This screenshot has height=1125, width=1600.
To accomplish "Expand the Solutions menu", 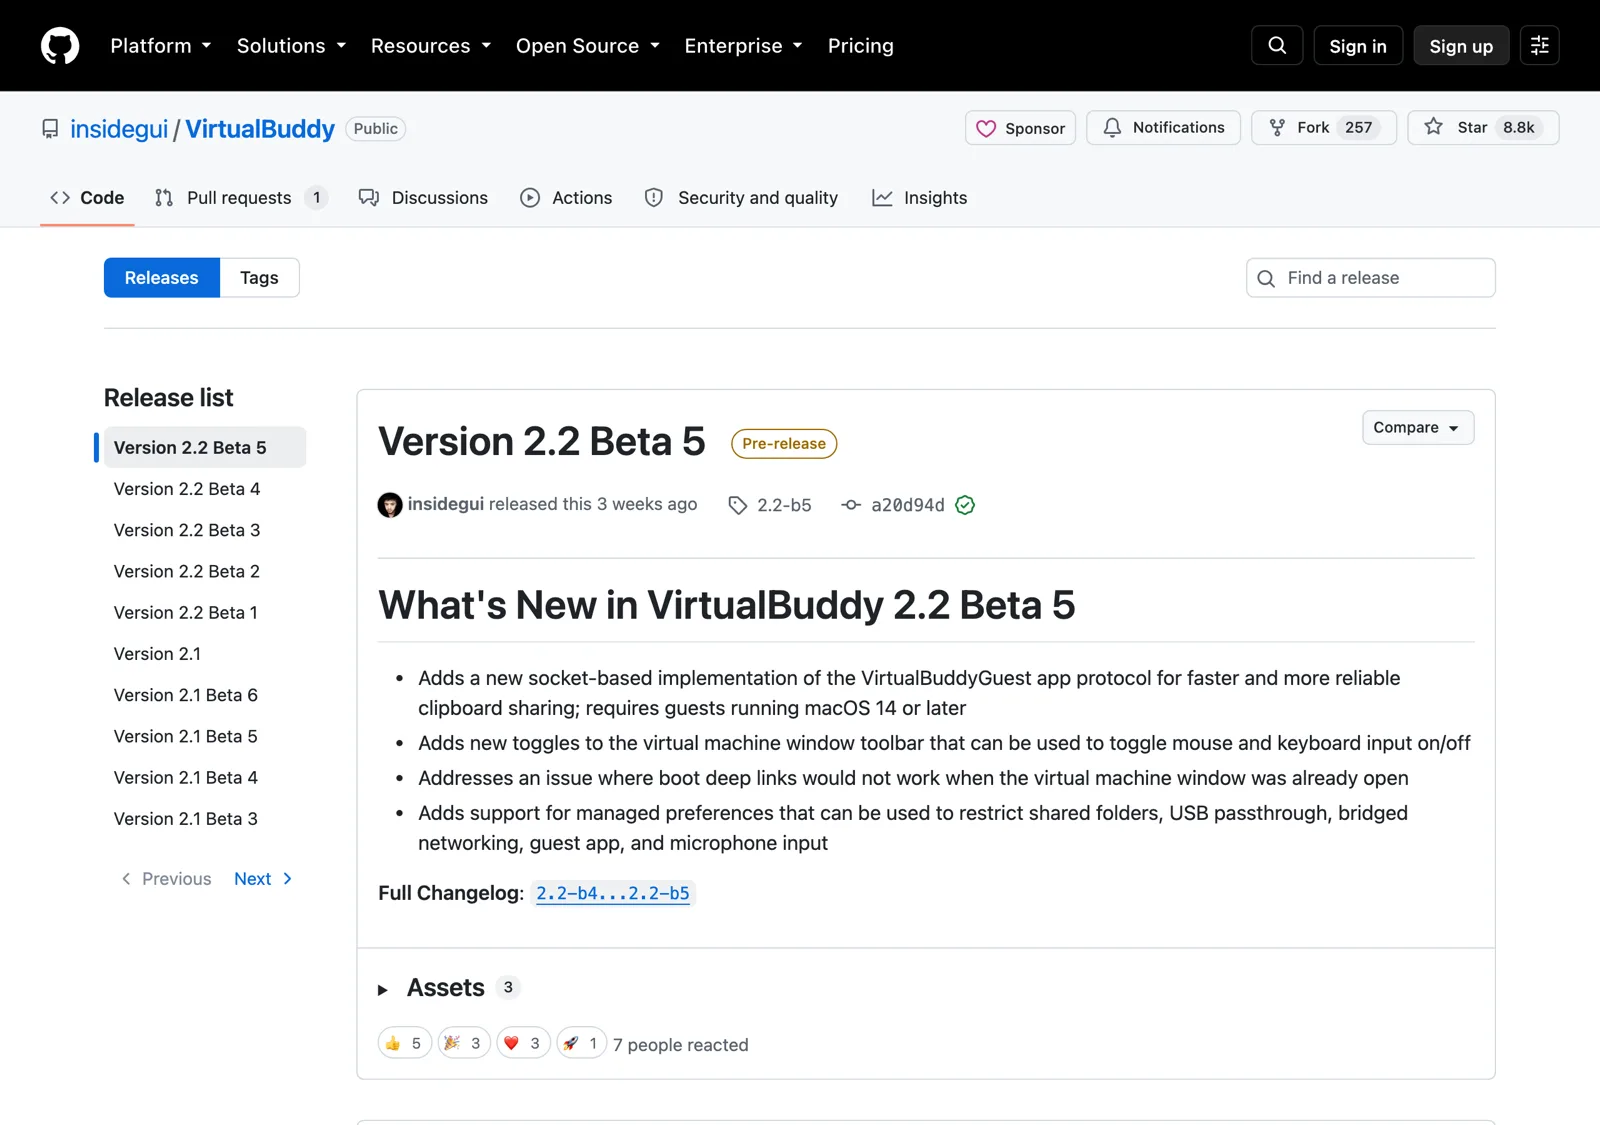I will coord(291,46).
